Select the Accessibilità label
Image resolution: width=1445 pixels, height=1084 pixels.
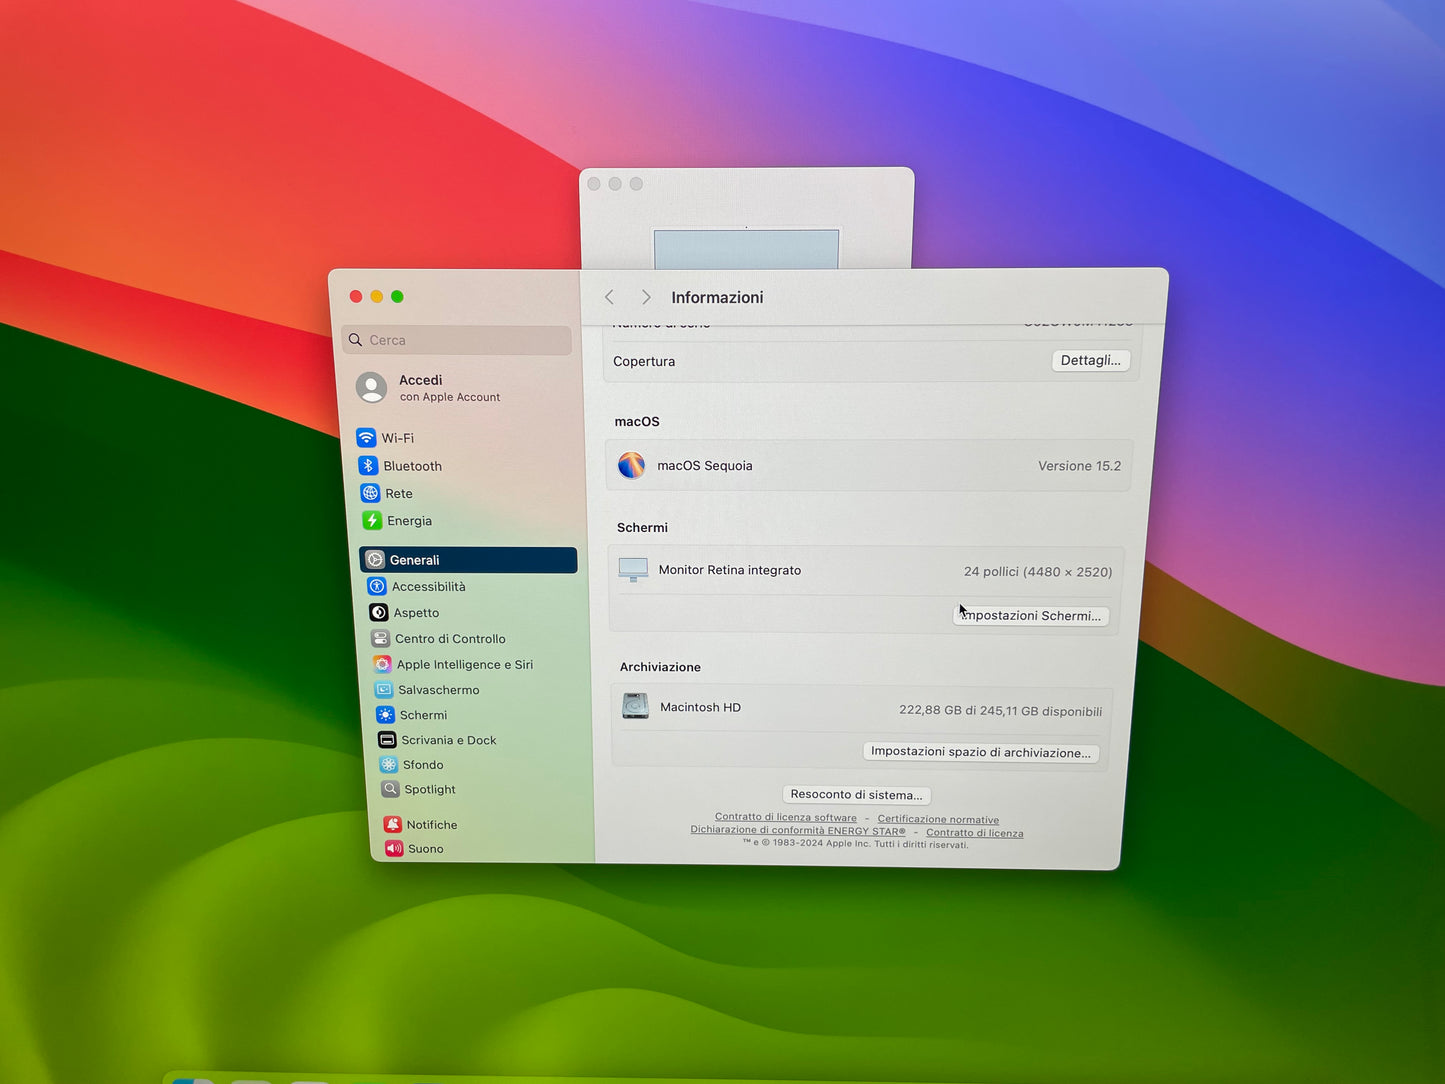[x=429, y=587]
